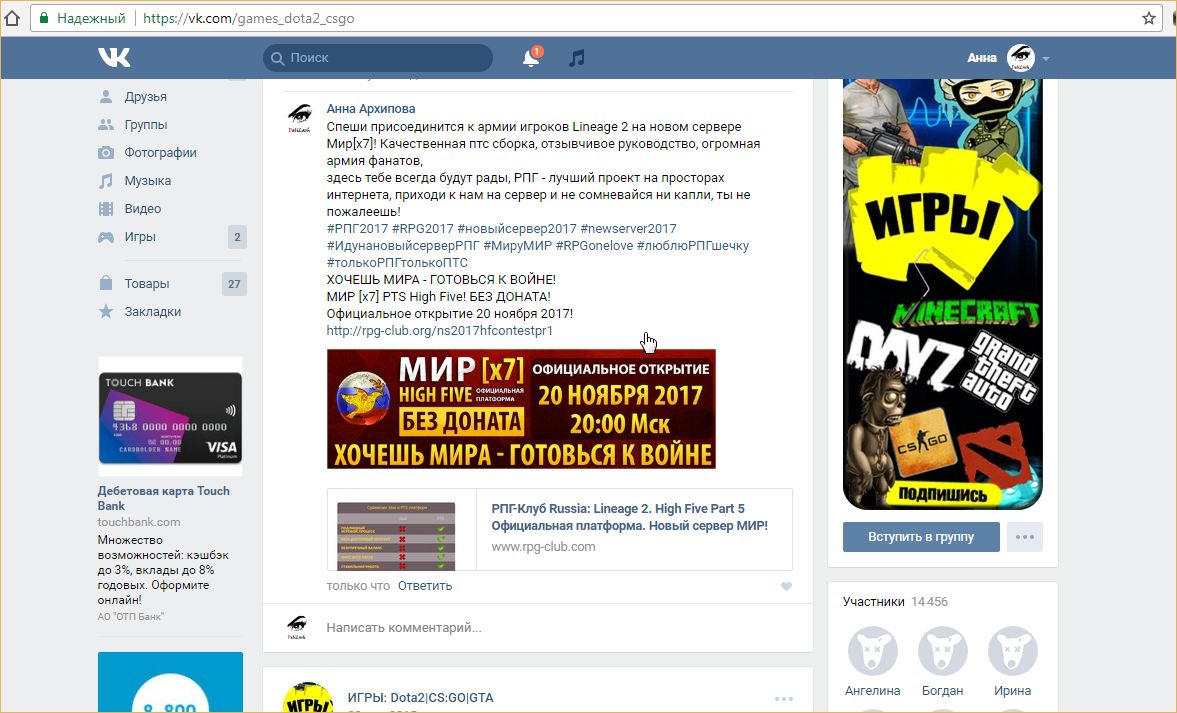Expand the profile menu arrow beside Анна
1177x713 pixels.
click(1046, 59)
